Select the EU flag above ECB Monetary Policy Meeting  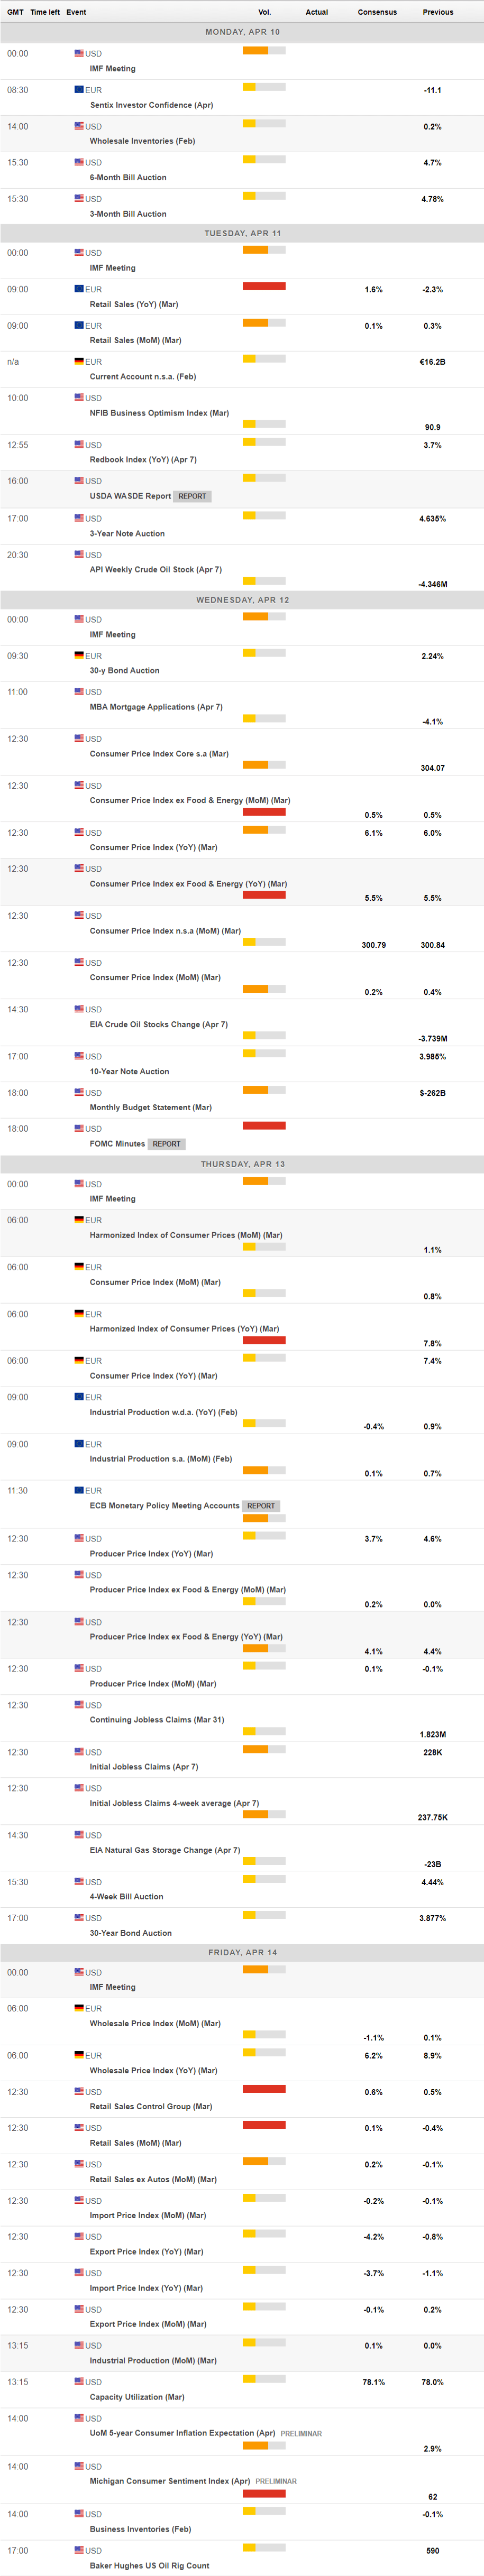(x=79, y=1491)
